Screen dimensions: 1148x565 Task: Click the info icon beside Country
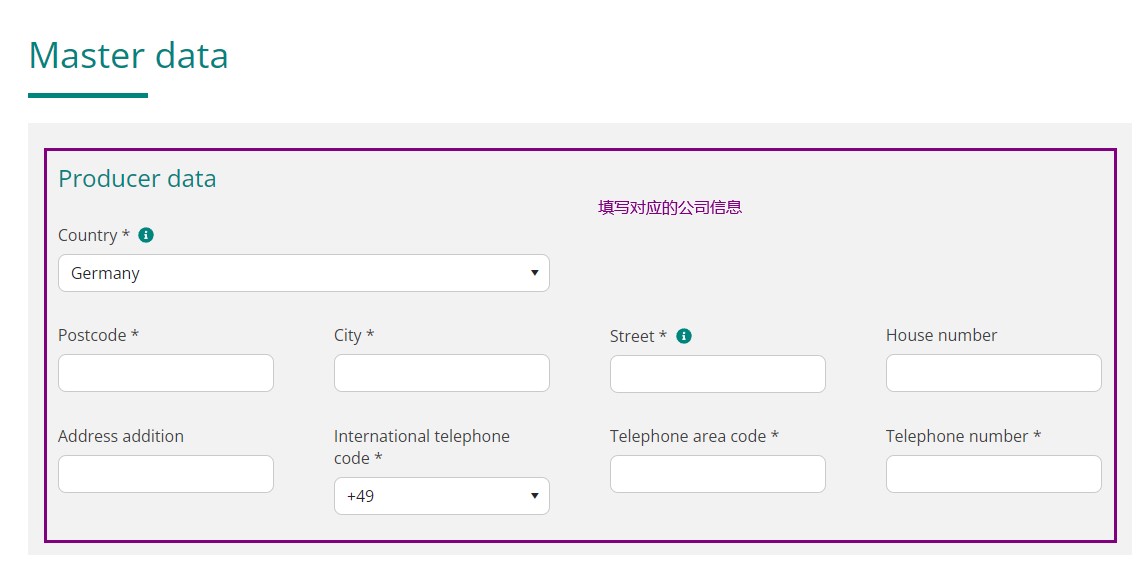[x=146, y=235]
